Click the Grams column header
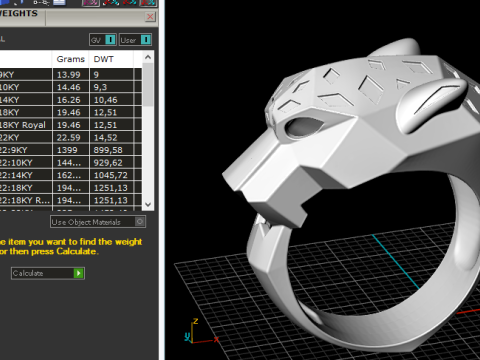 (x=71, y=59)
